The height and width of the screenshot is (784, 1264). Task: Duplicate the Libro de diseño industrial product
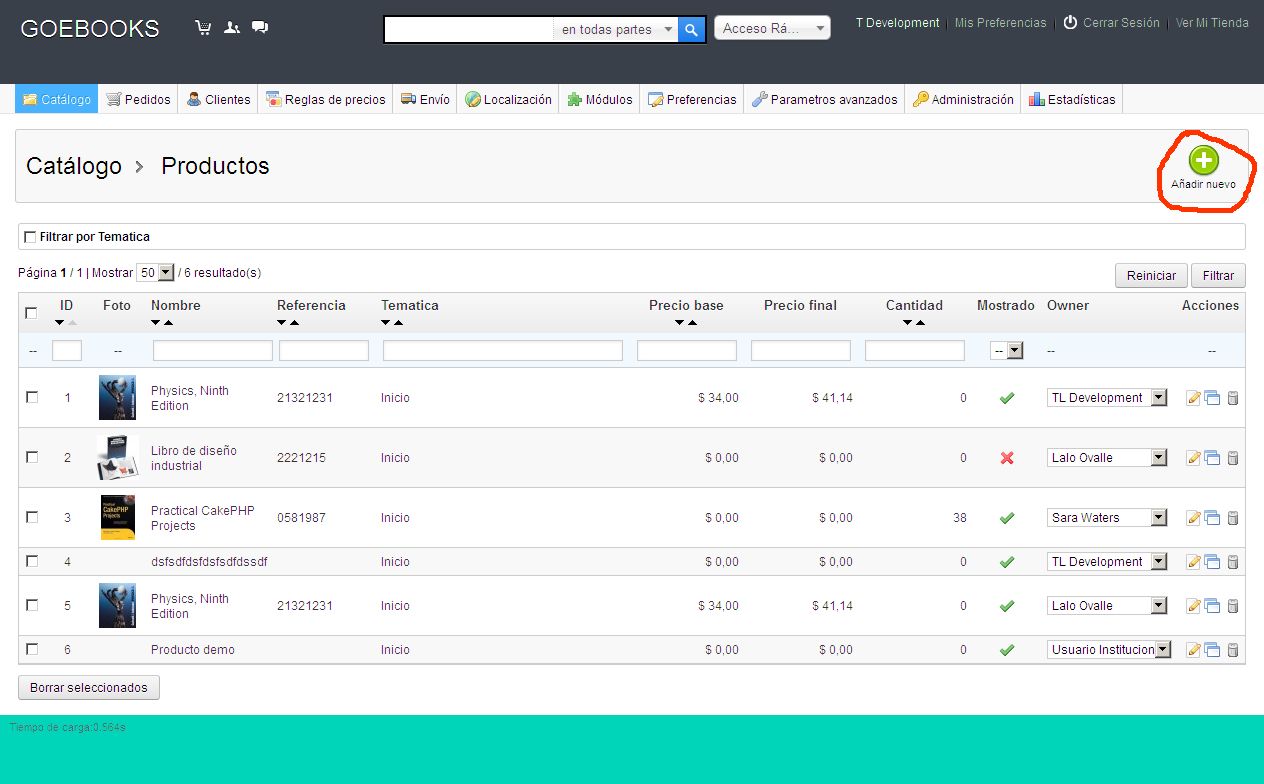(x=1212, y=458)
